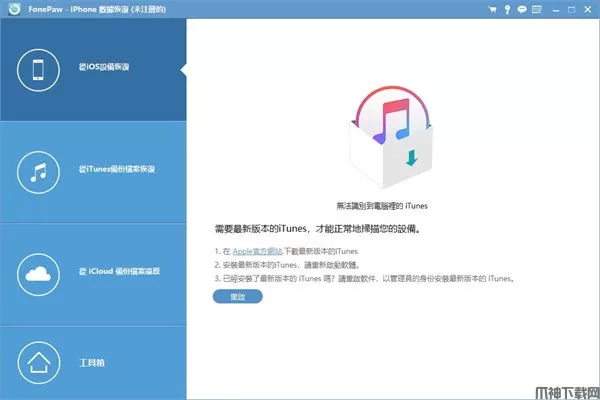Click the blue 重啟 button
The height and width of the screenshot is (400, 600).
(x=238, y=296)
